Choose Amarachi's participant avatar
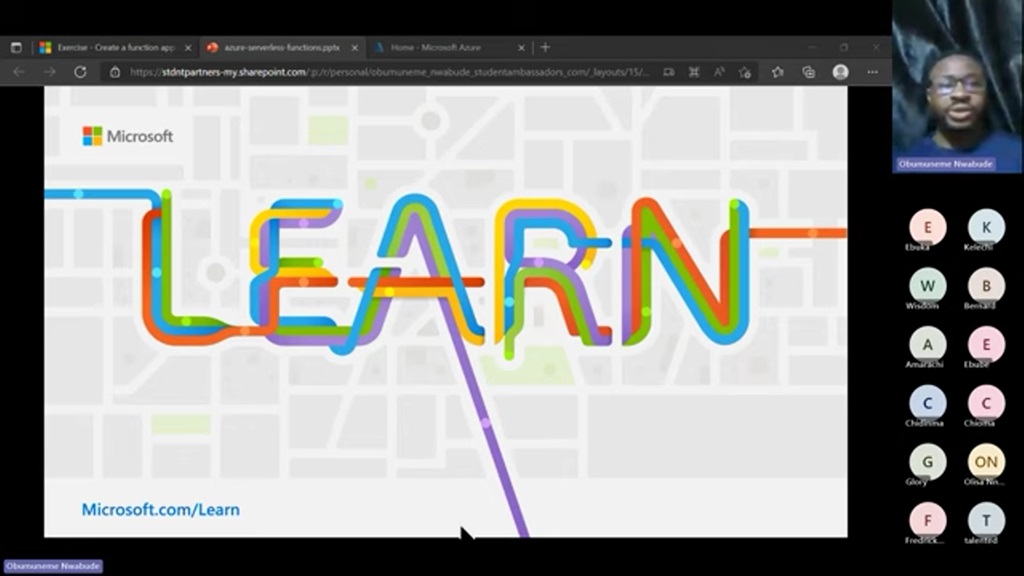This screenshot has height=576, width=1024. (927, 344)
